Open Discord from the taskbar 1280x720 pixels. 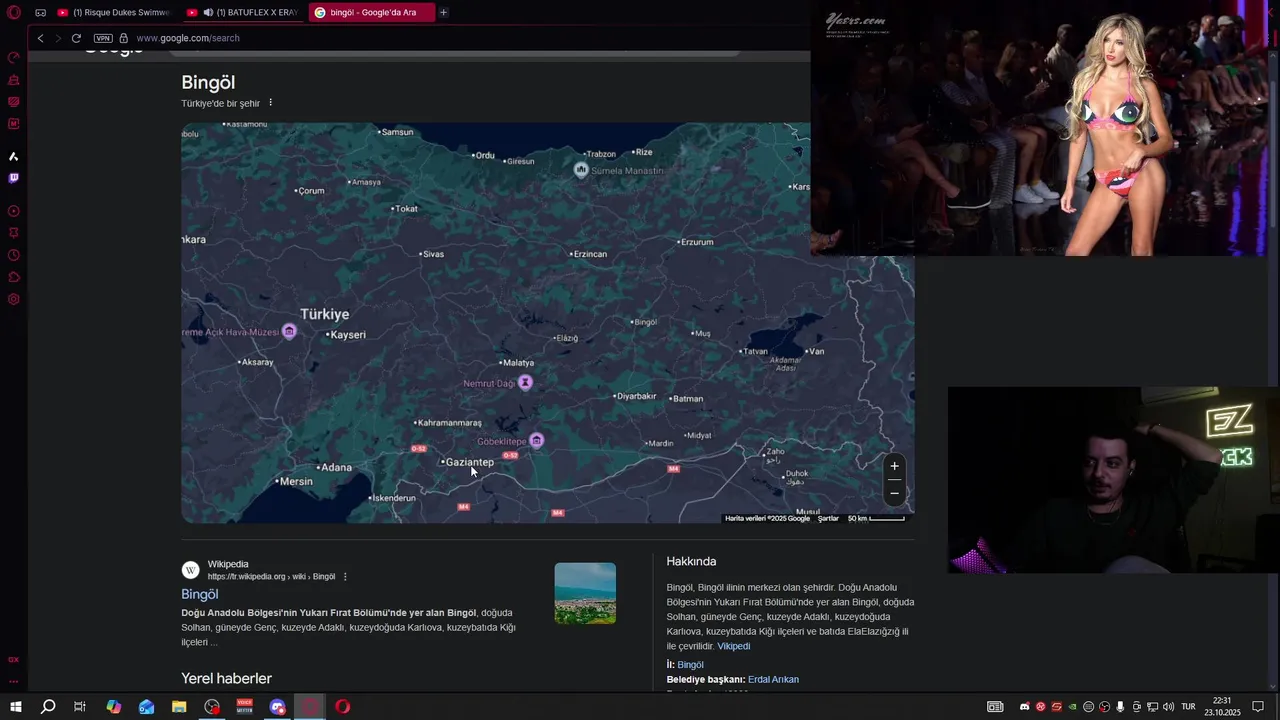pos(277,707)
